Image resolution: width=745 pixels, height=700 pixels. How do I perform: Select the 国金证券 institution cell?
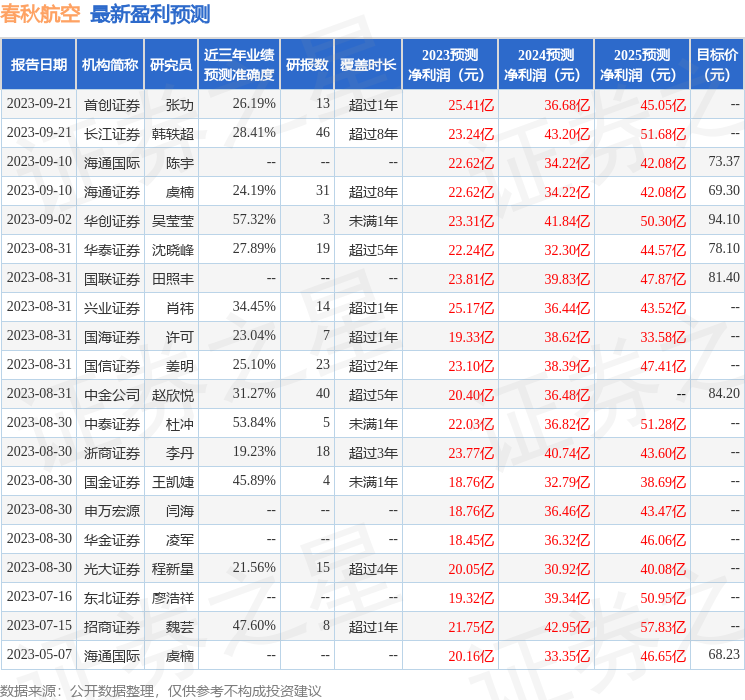(x=112, y=482)
